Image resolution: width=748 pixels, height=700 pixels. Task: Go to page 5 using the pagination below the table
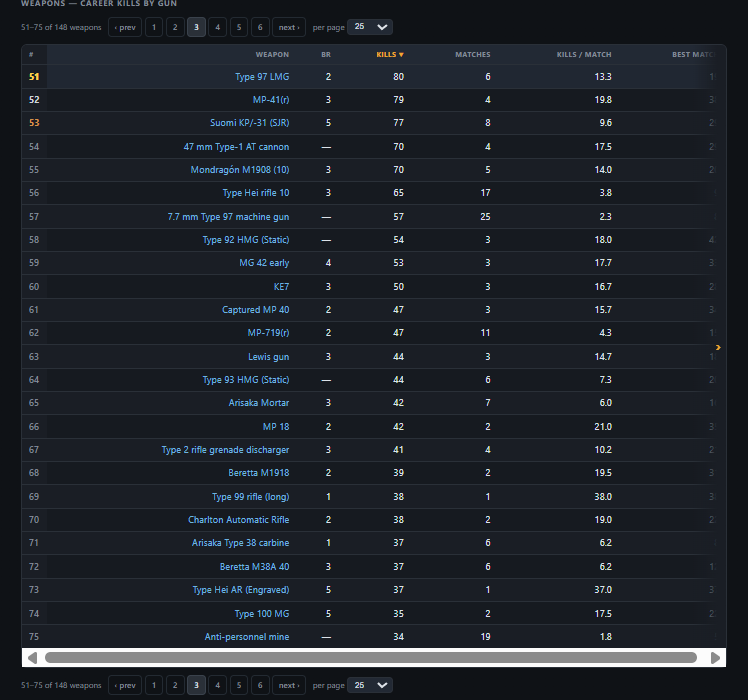tap(239, 685)
